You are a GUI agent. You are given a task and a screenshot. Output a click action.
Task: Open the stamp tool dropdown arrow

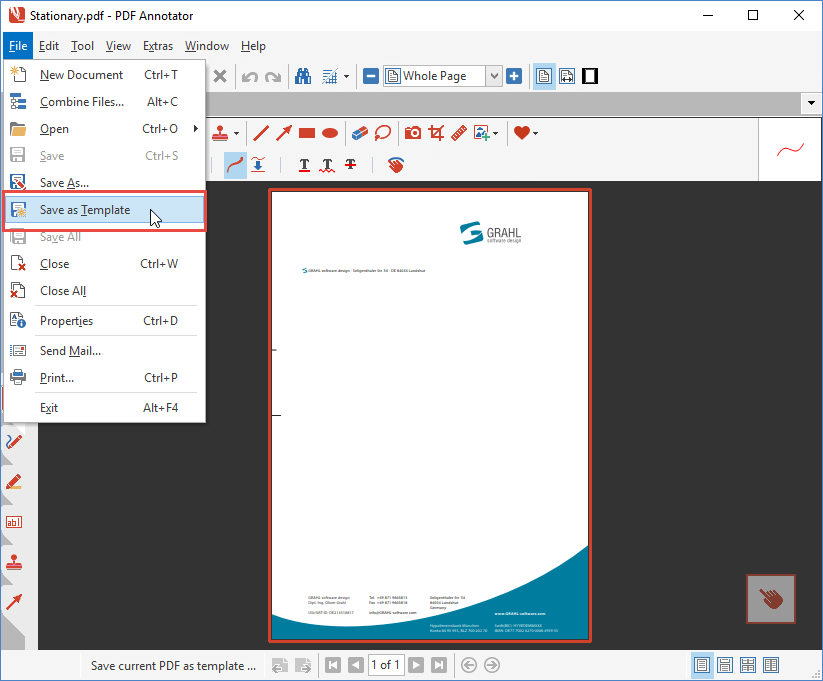(237, 133)
